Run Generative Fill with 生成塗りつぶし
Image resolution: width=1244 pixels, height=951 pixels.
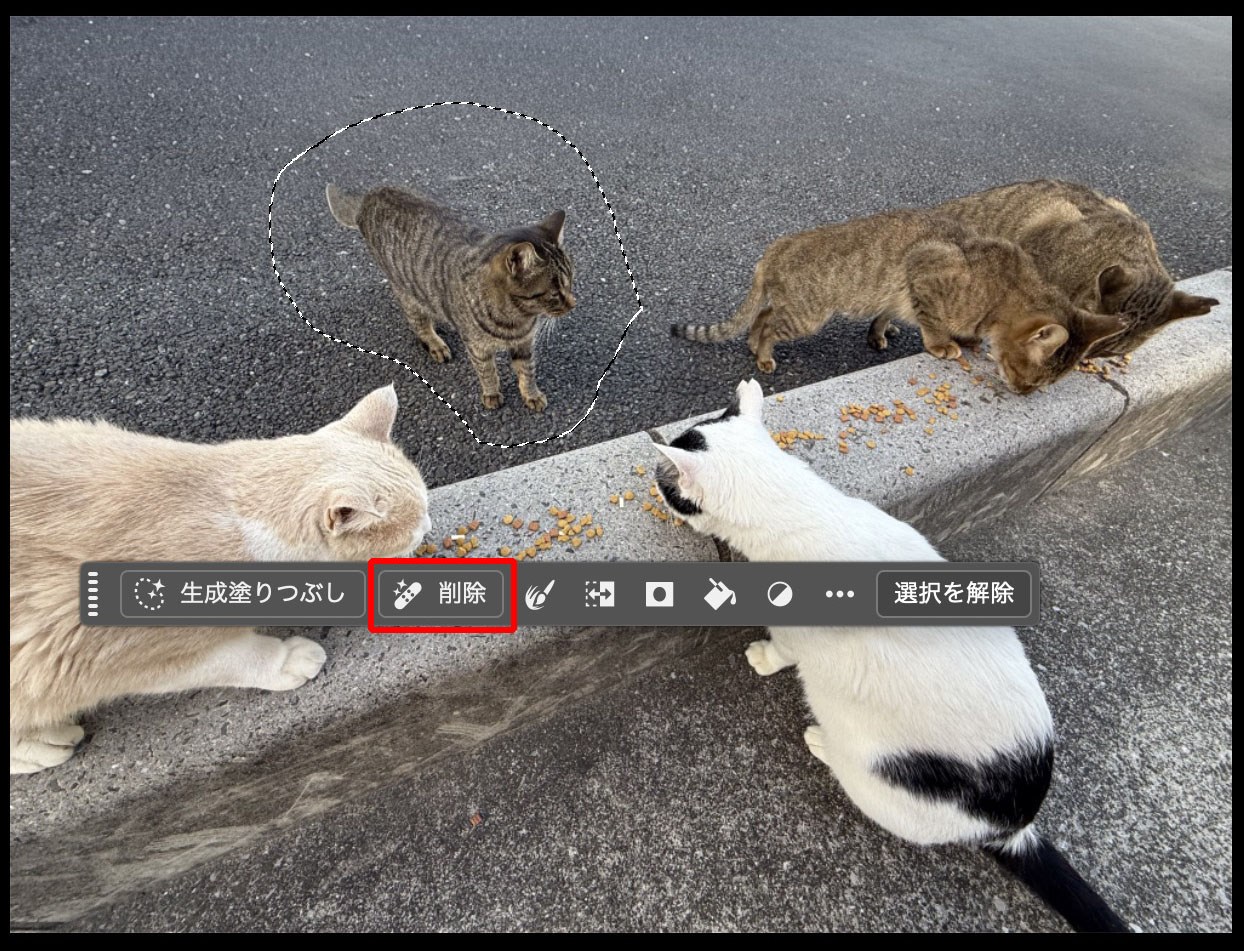[243, 592]
